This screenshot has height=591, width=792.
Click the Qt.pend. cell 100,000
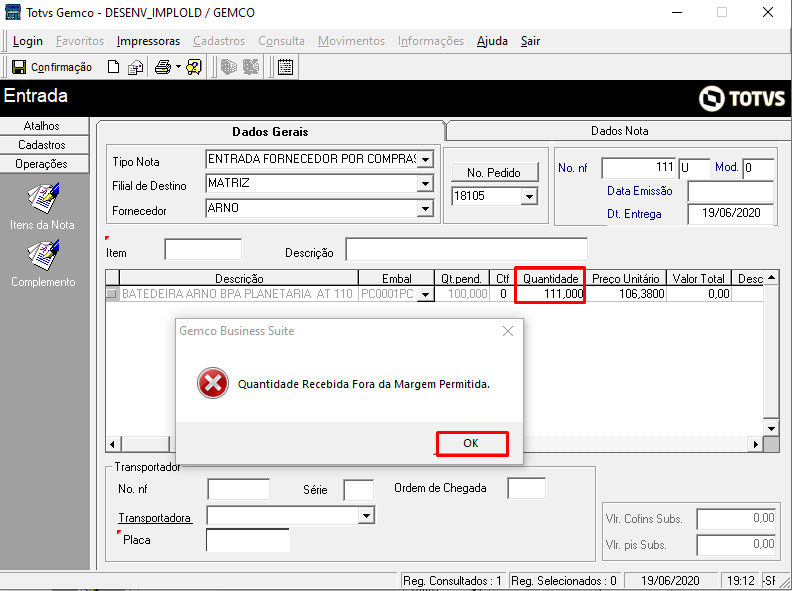coord(461,293)
